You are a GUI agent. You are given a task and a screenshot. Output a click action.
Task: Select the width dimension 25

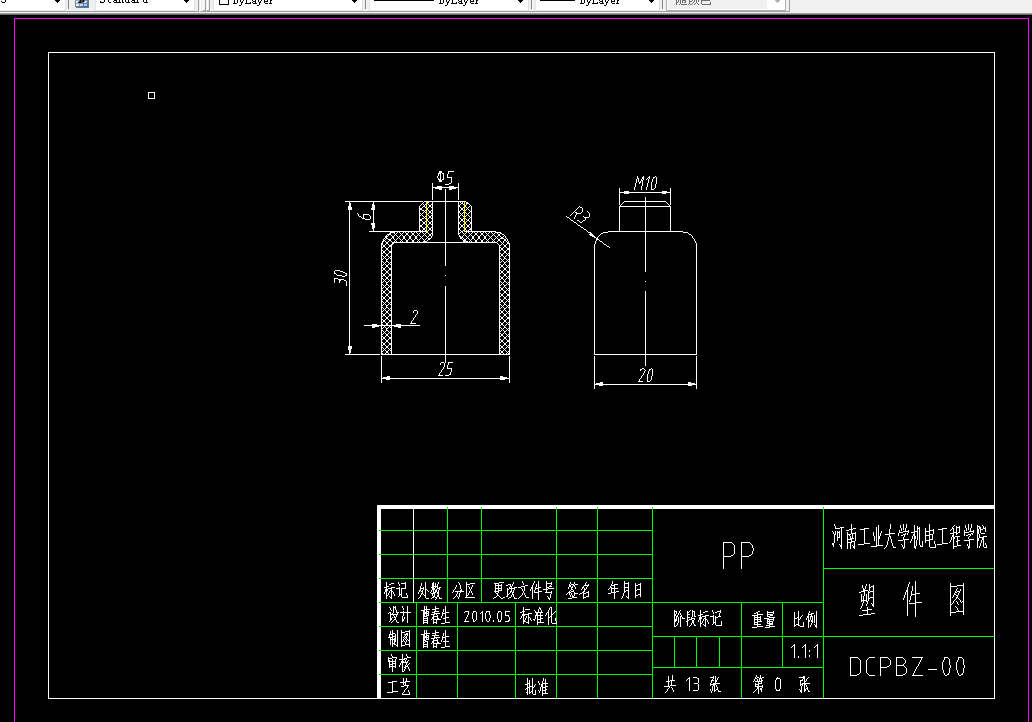click(446, 369)
